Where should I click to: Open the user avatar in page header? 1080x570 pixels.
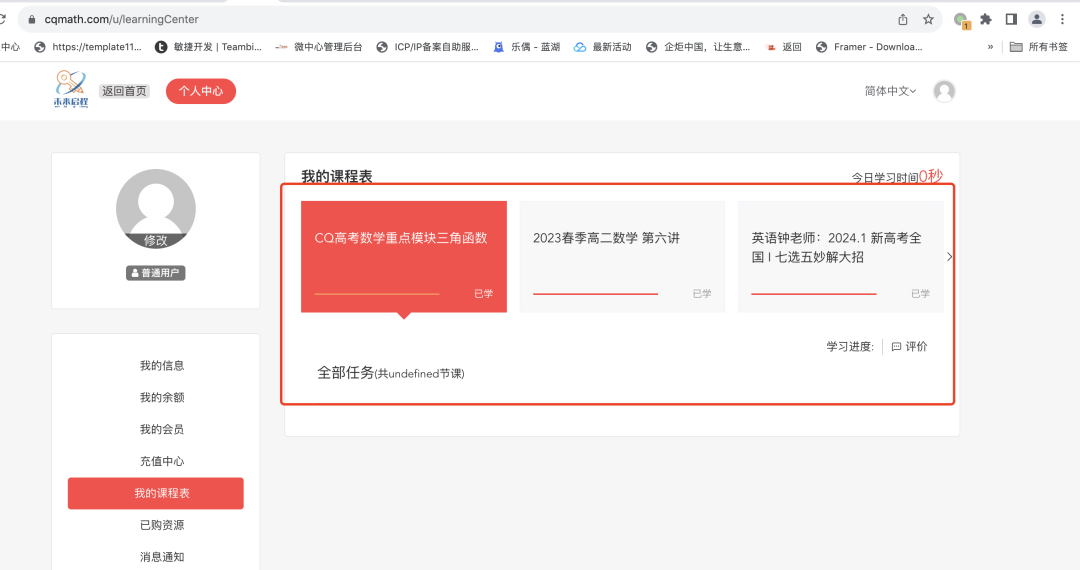[x=944, y=91]
